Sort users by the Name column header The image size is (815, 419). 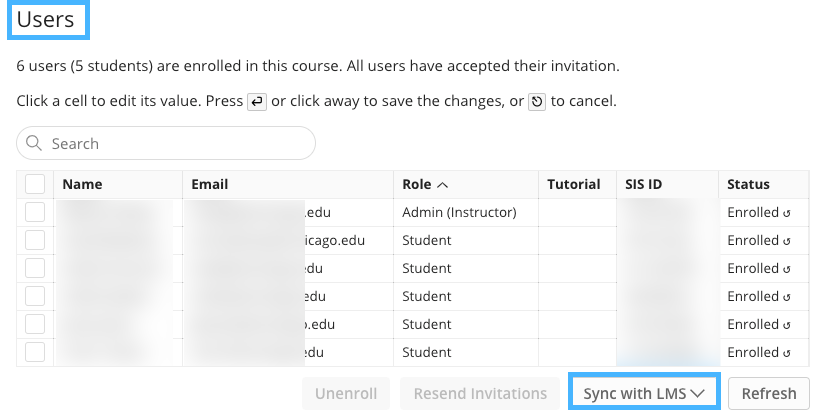click(82, 184)
